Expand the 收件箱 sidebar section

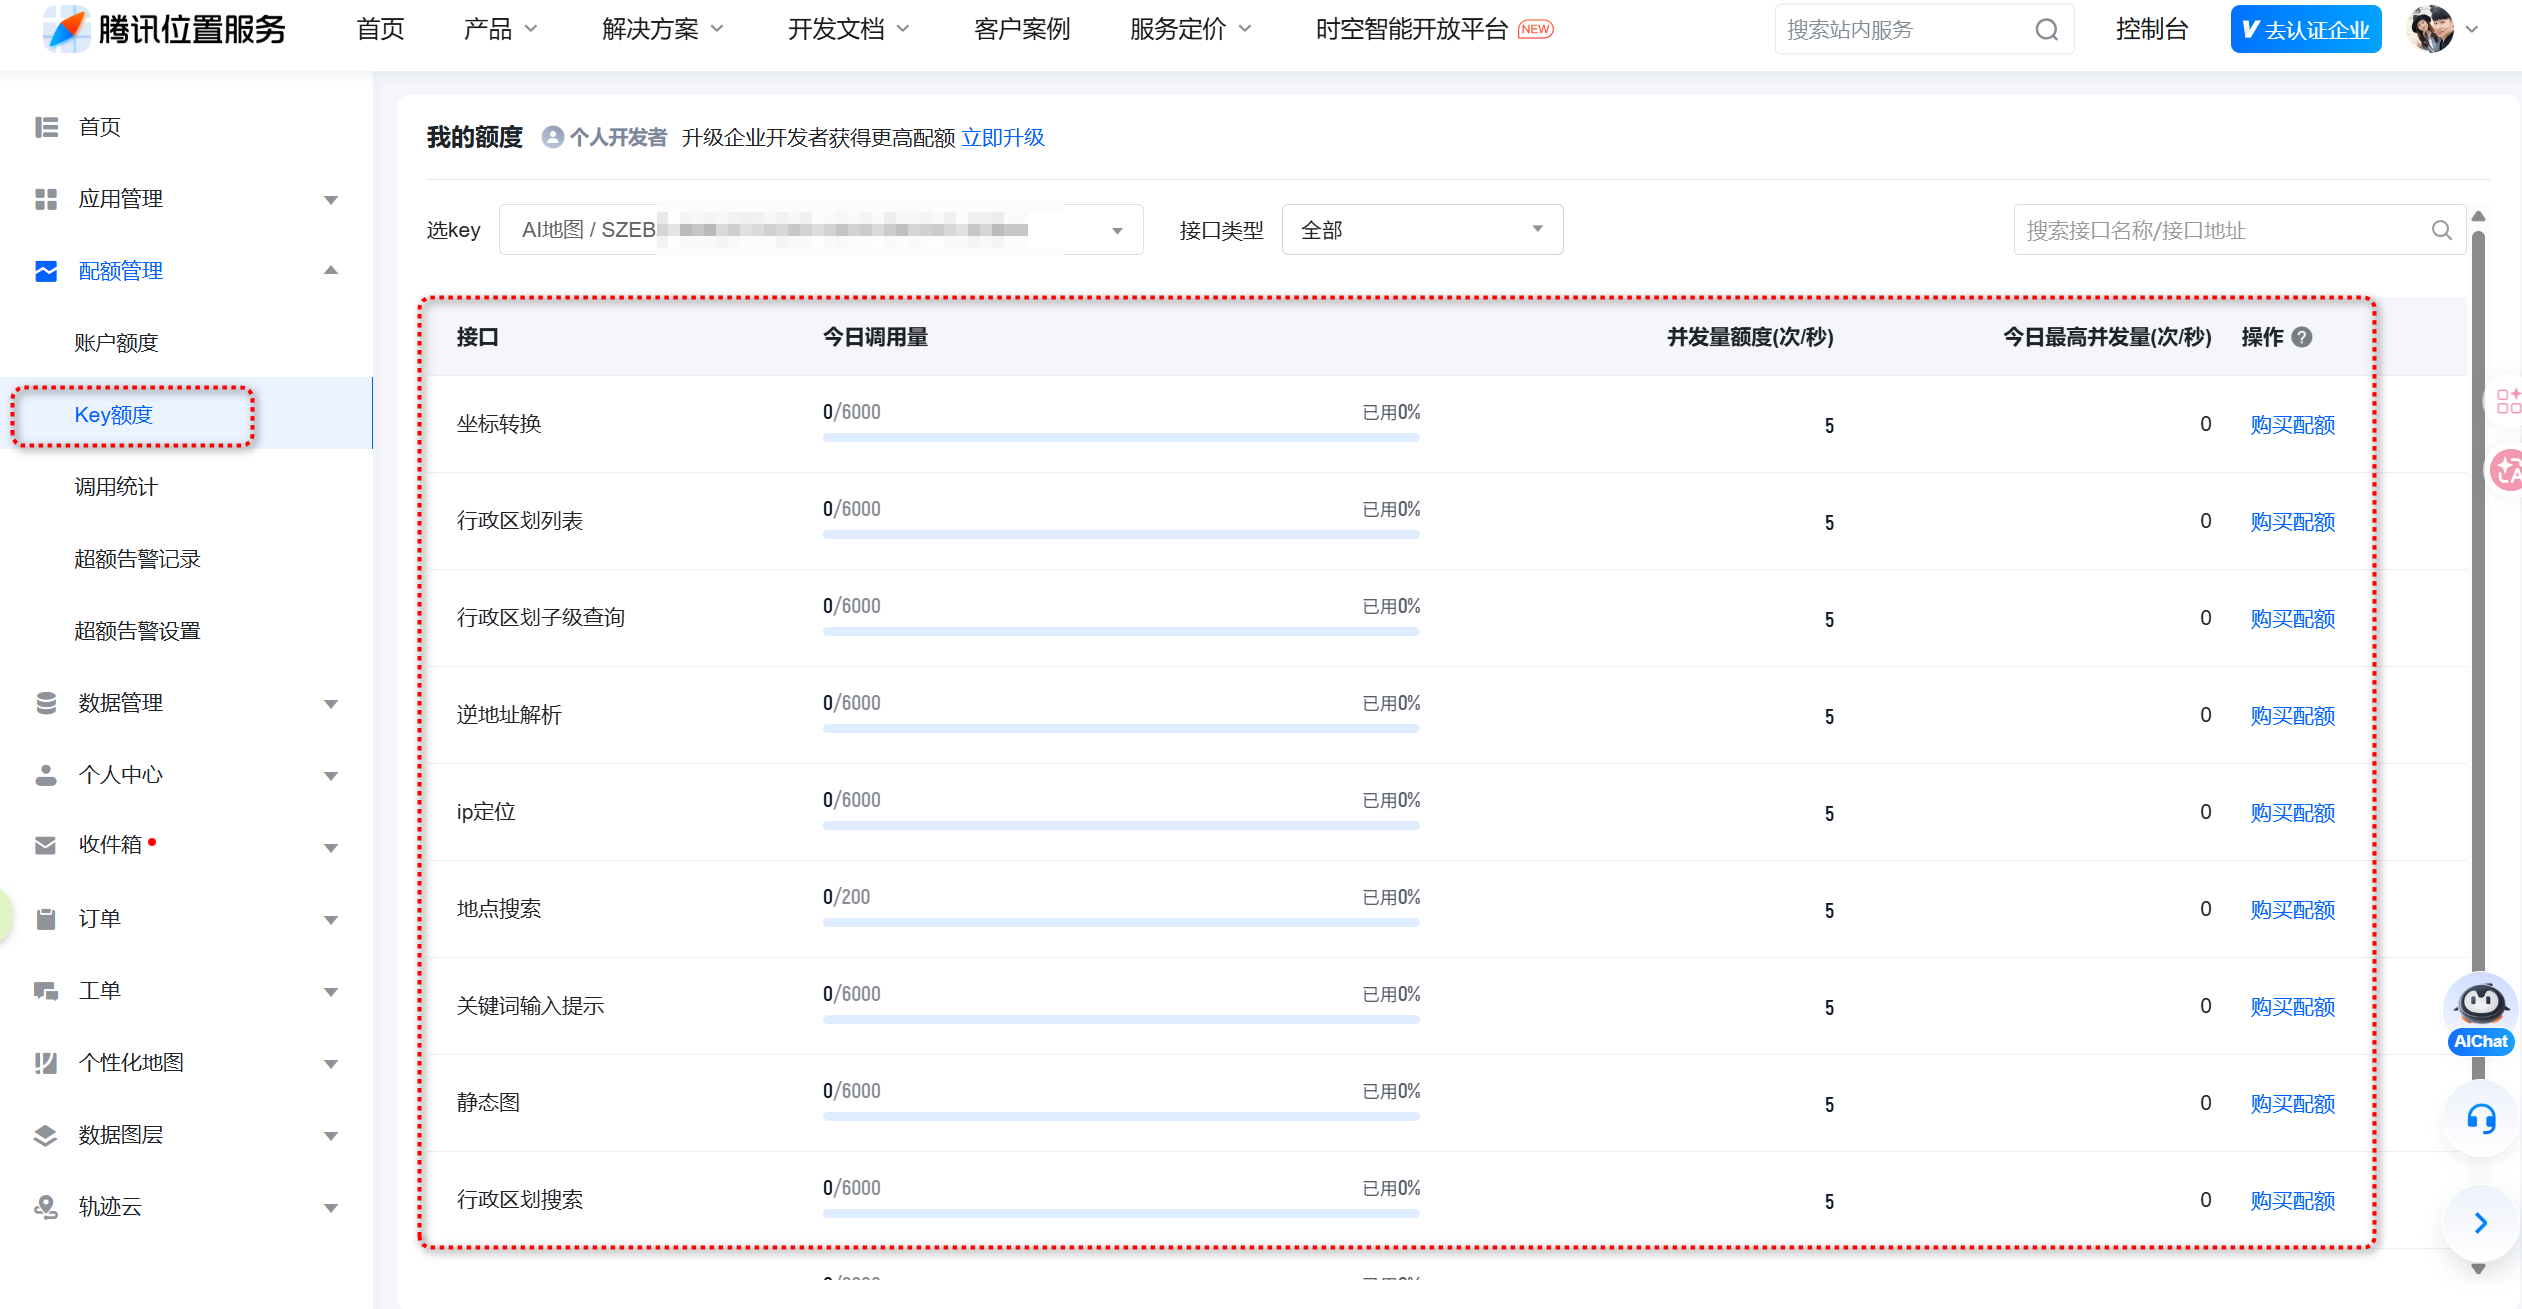(x=331, y=848)
